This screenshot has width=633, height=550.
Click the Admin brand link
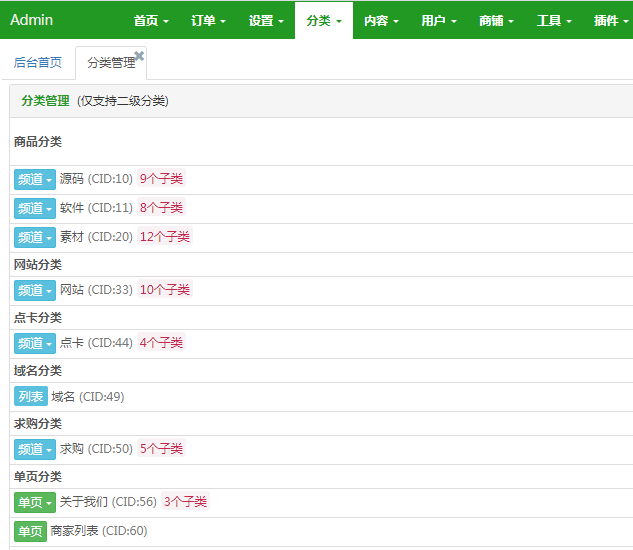[x=31, y=20]
